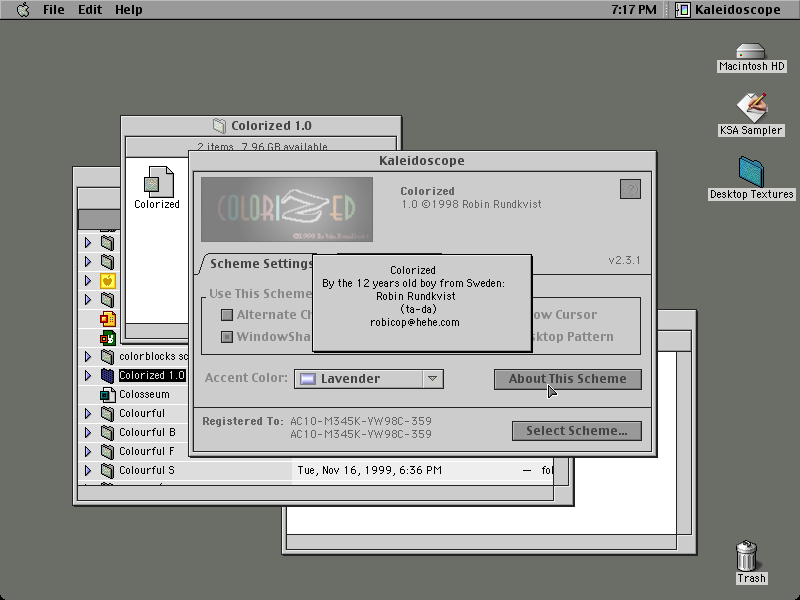Click the Colorized banner image in Kaleidoscope
800x600 pixels.
click(x=287, y=209)
